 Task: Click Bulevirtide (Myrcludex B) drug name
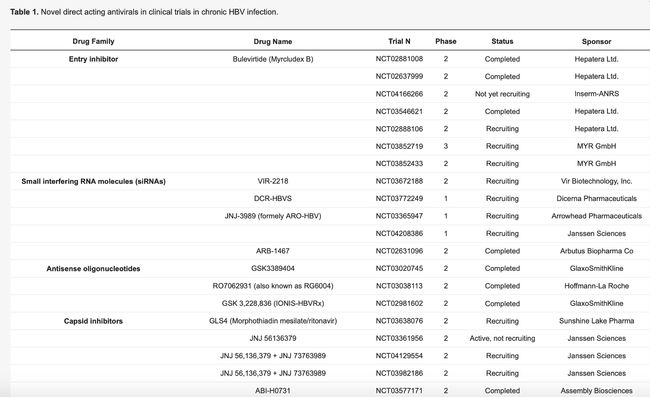[273, 59]
